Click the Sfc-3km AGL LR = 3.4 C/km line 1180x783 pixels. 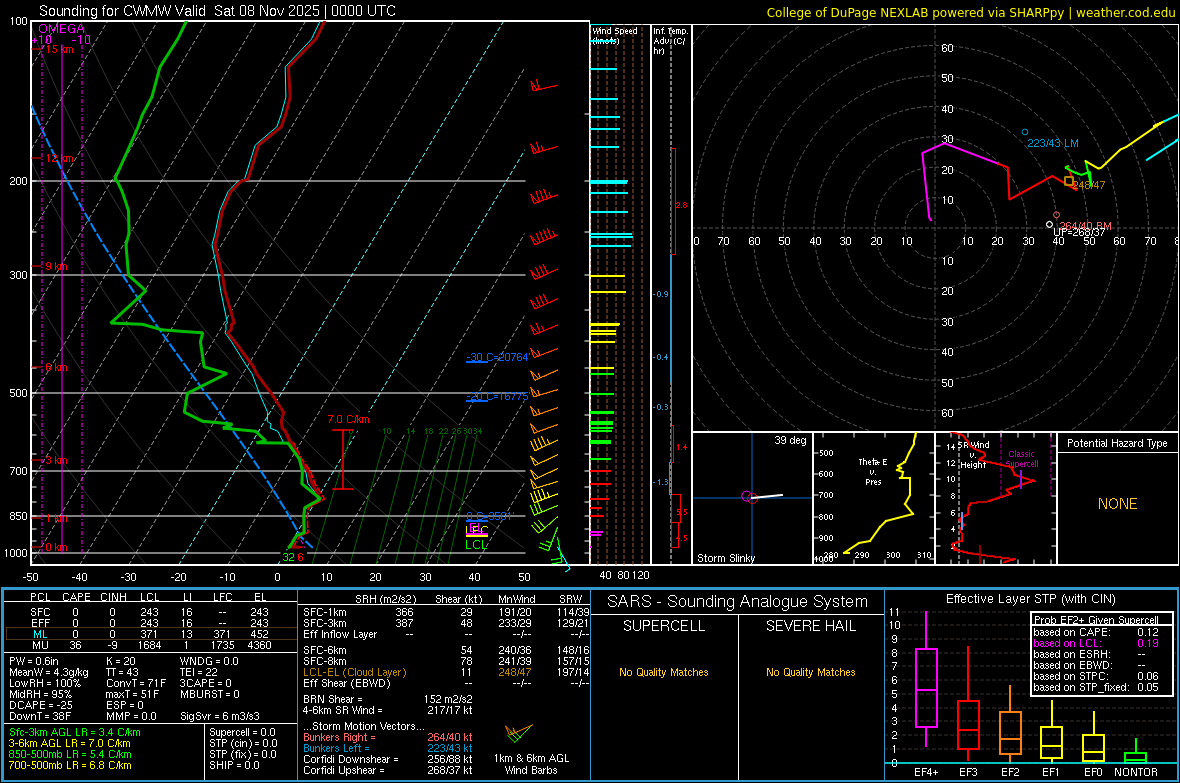(75, 732)
